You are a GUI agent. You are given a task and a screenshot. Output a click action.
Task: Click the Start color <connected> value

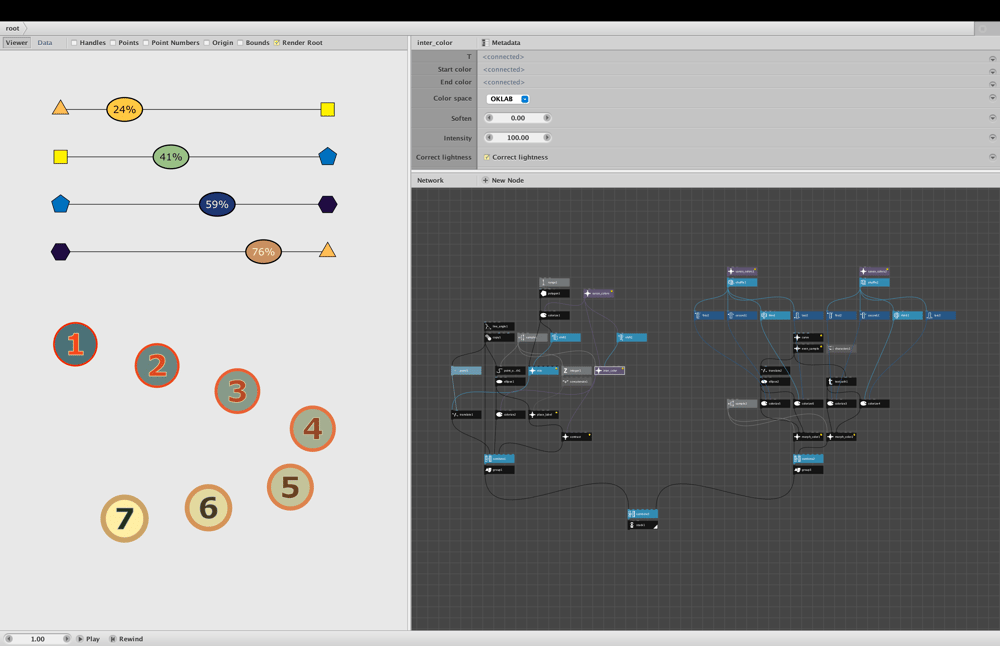pyautogui.click(x=504, y=70)
